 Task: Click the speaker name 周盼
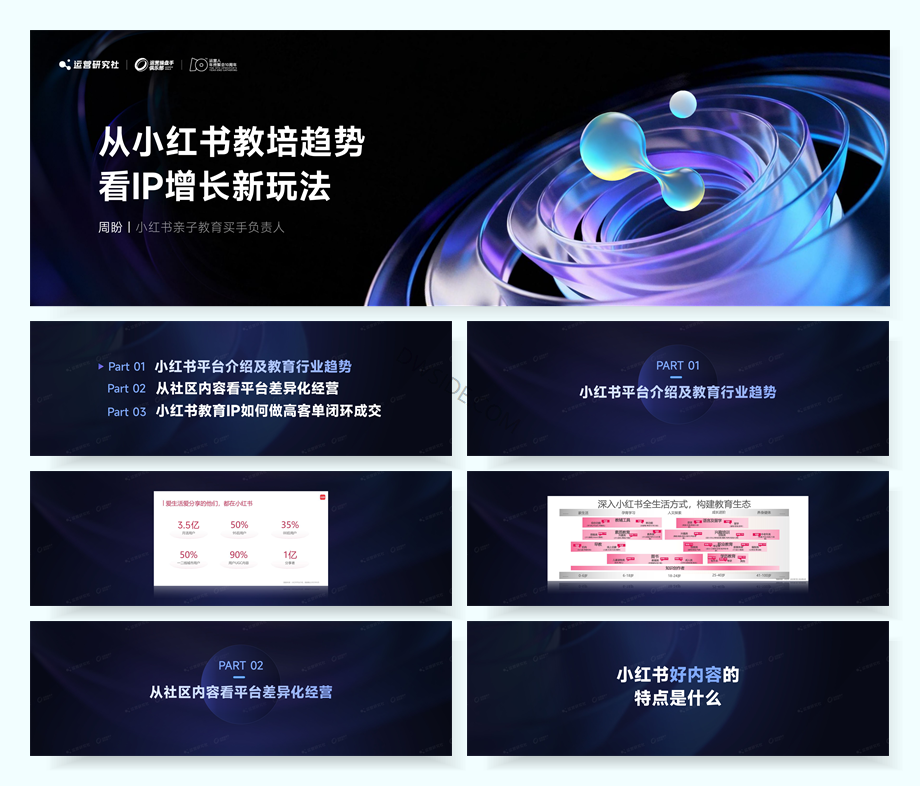[109, 228]
